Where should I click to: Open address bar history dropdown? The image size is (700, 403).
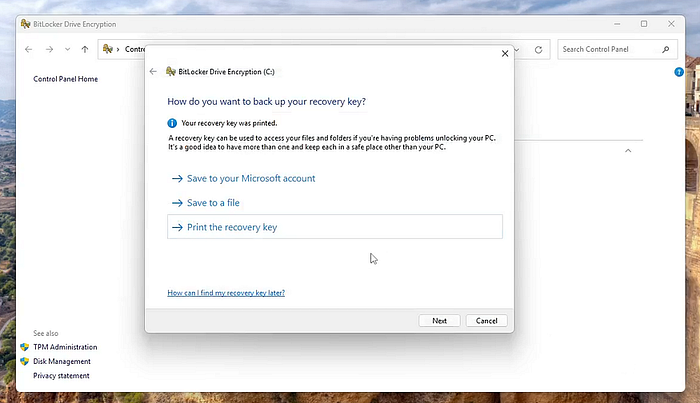click(517, 50)
